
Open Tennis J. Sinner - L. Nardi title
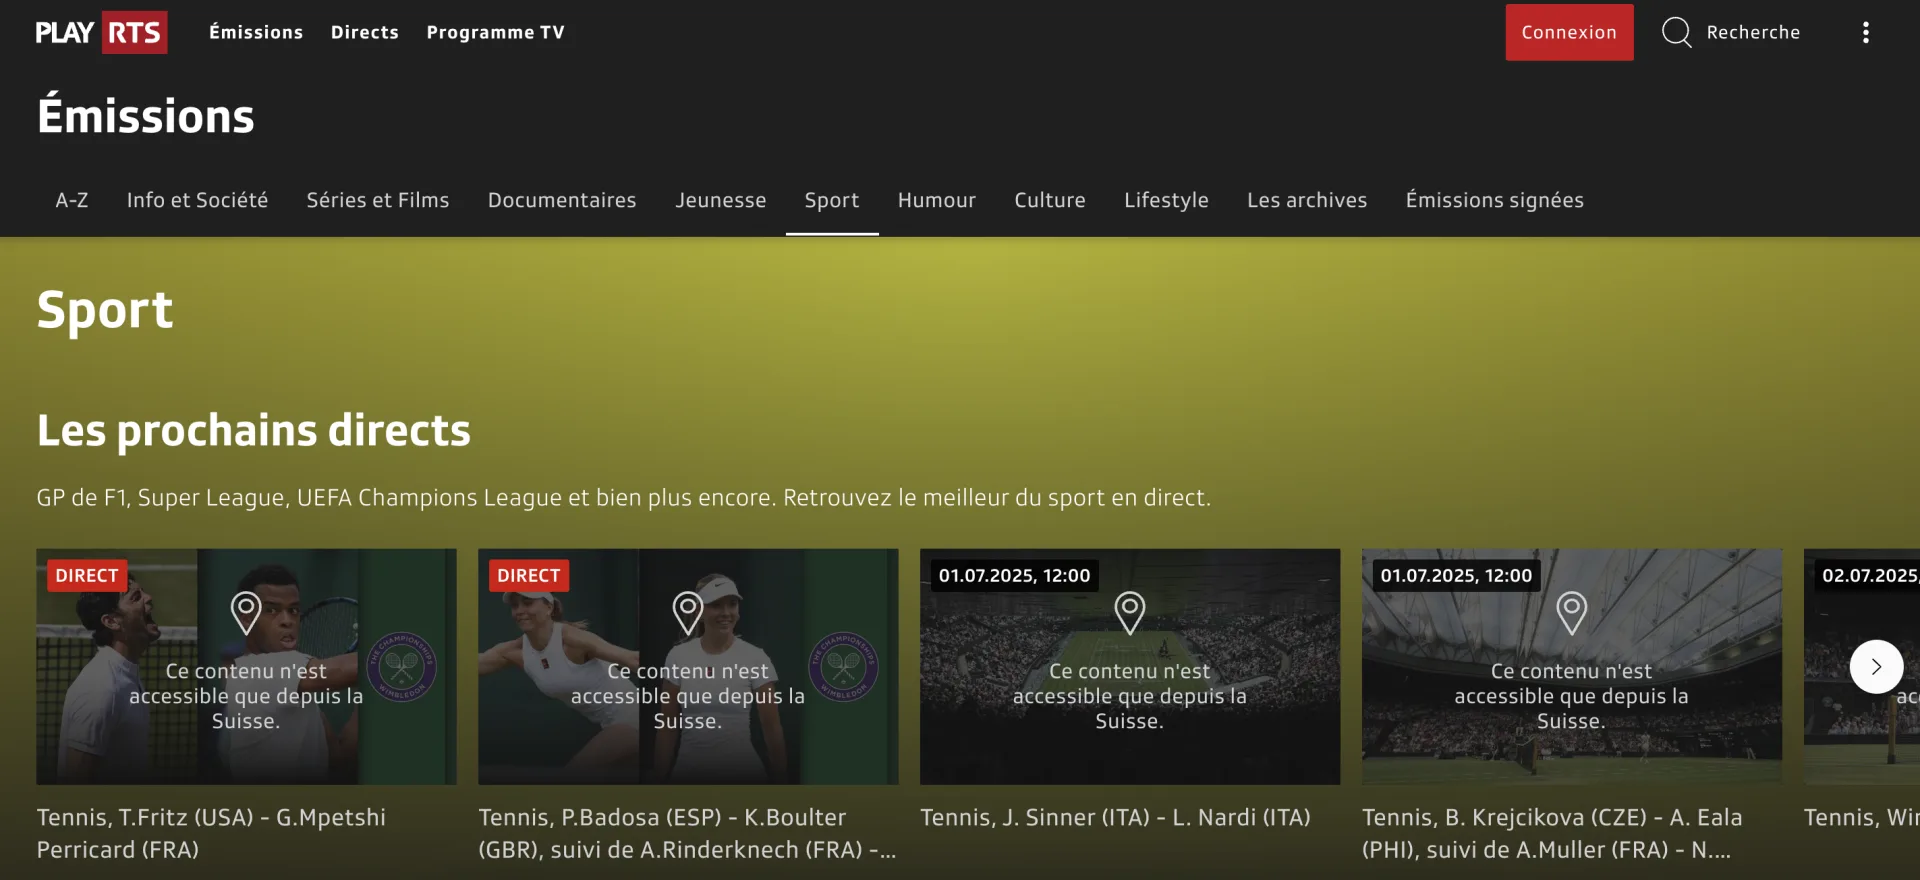(1115, 817)
